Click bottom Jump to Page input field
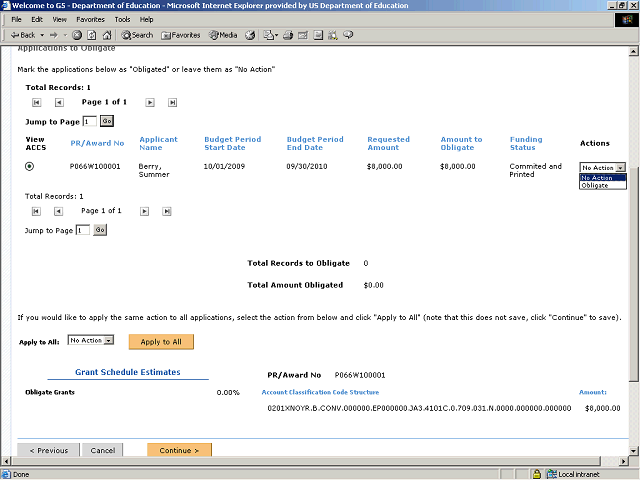Viewport: 640px width, 480px height. [x=83, y=230]
